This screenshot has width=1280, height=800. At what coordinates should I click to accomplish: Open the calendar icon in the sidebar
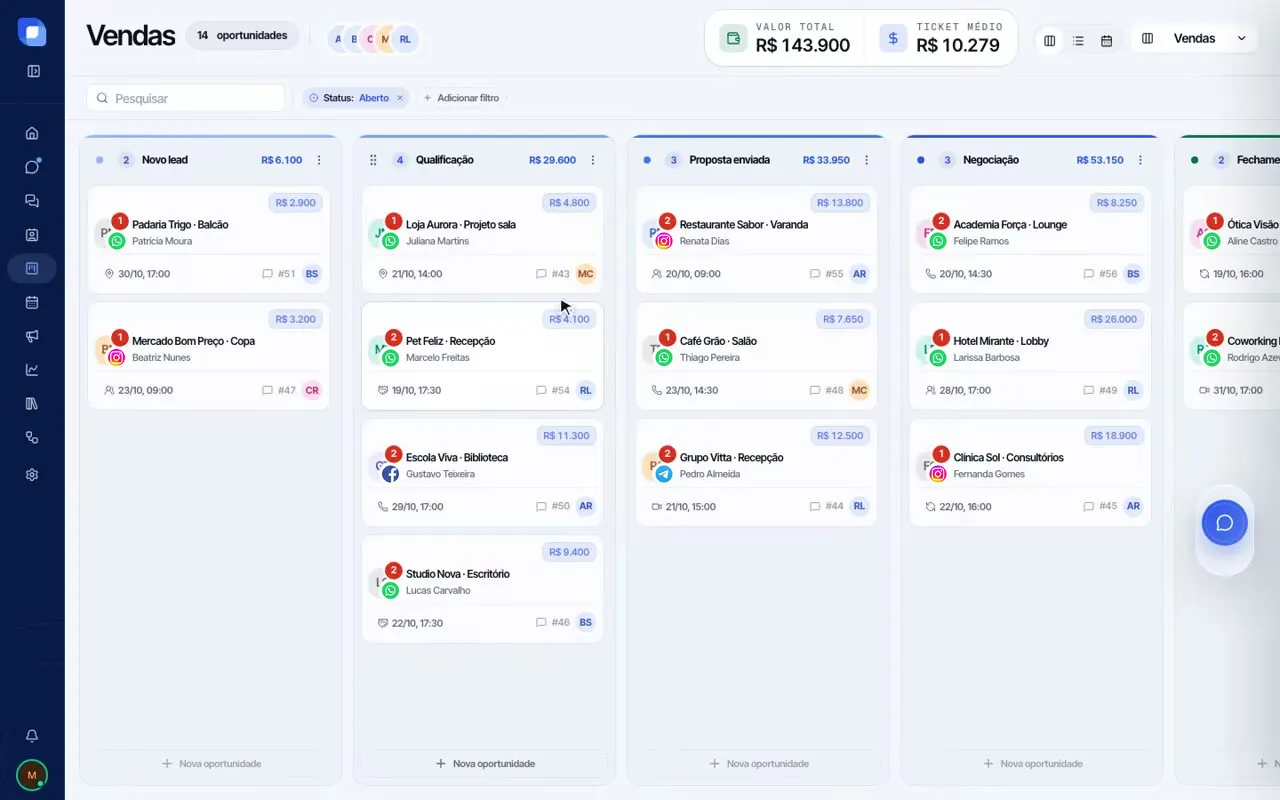pos(32,302)
